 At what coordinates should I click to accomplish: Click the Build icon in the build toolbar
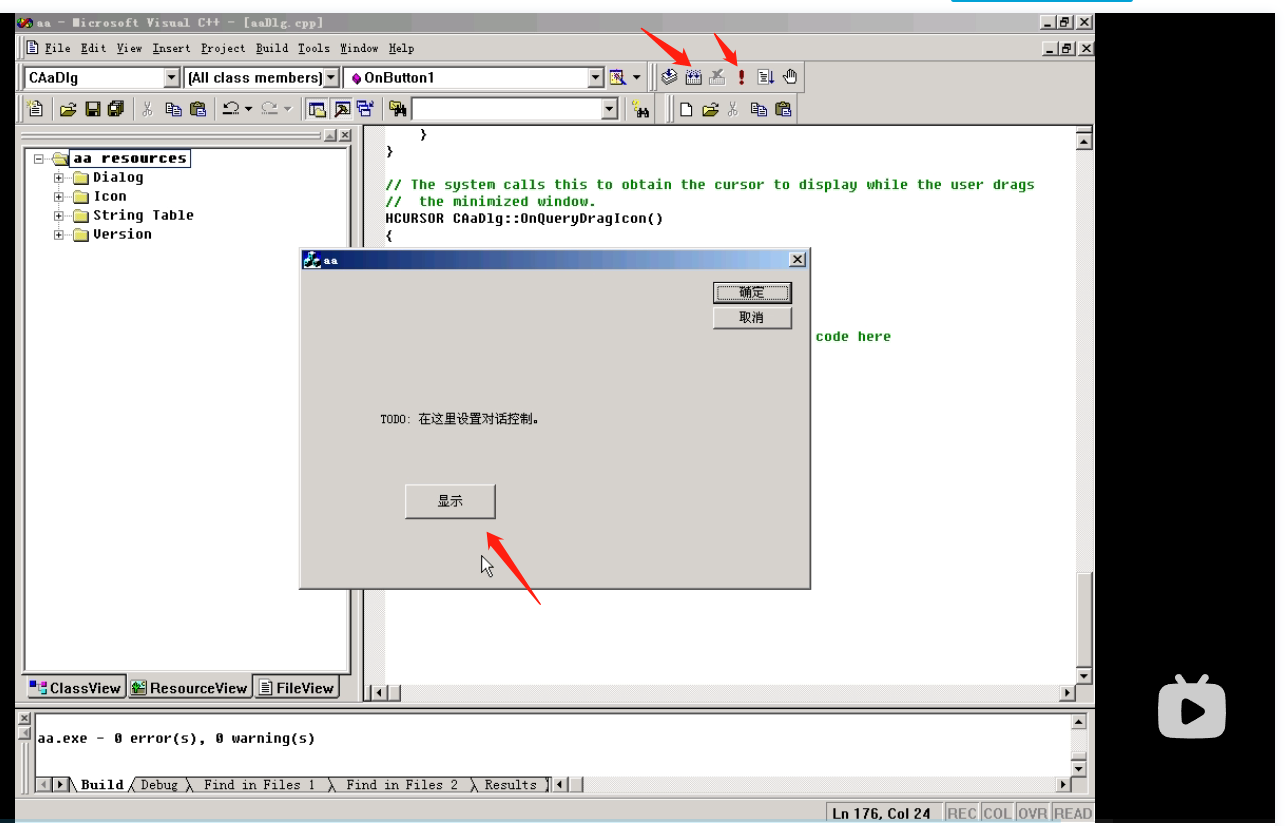693,77
